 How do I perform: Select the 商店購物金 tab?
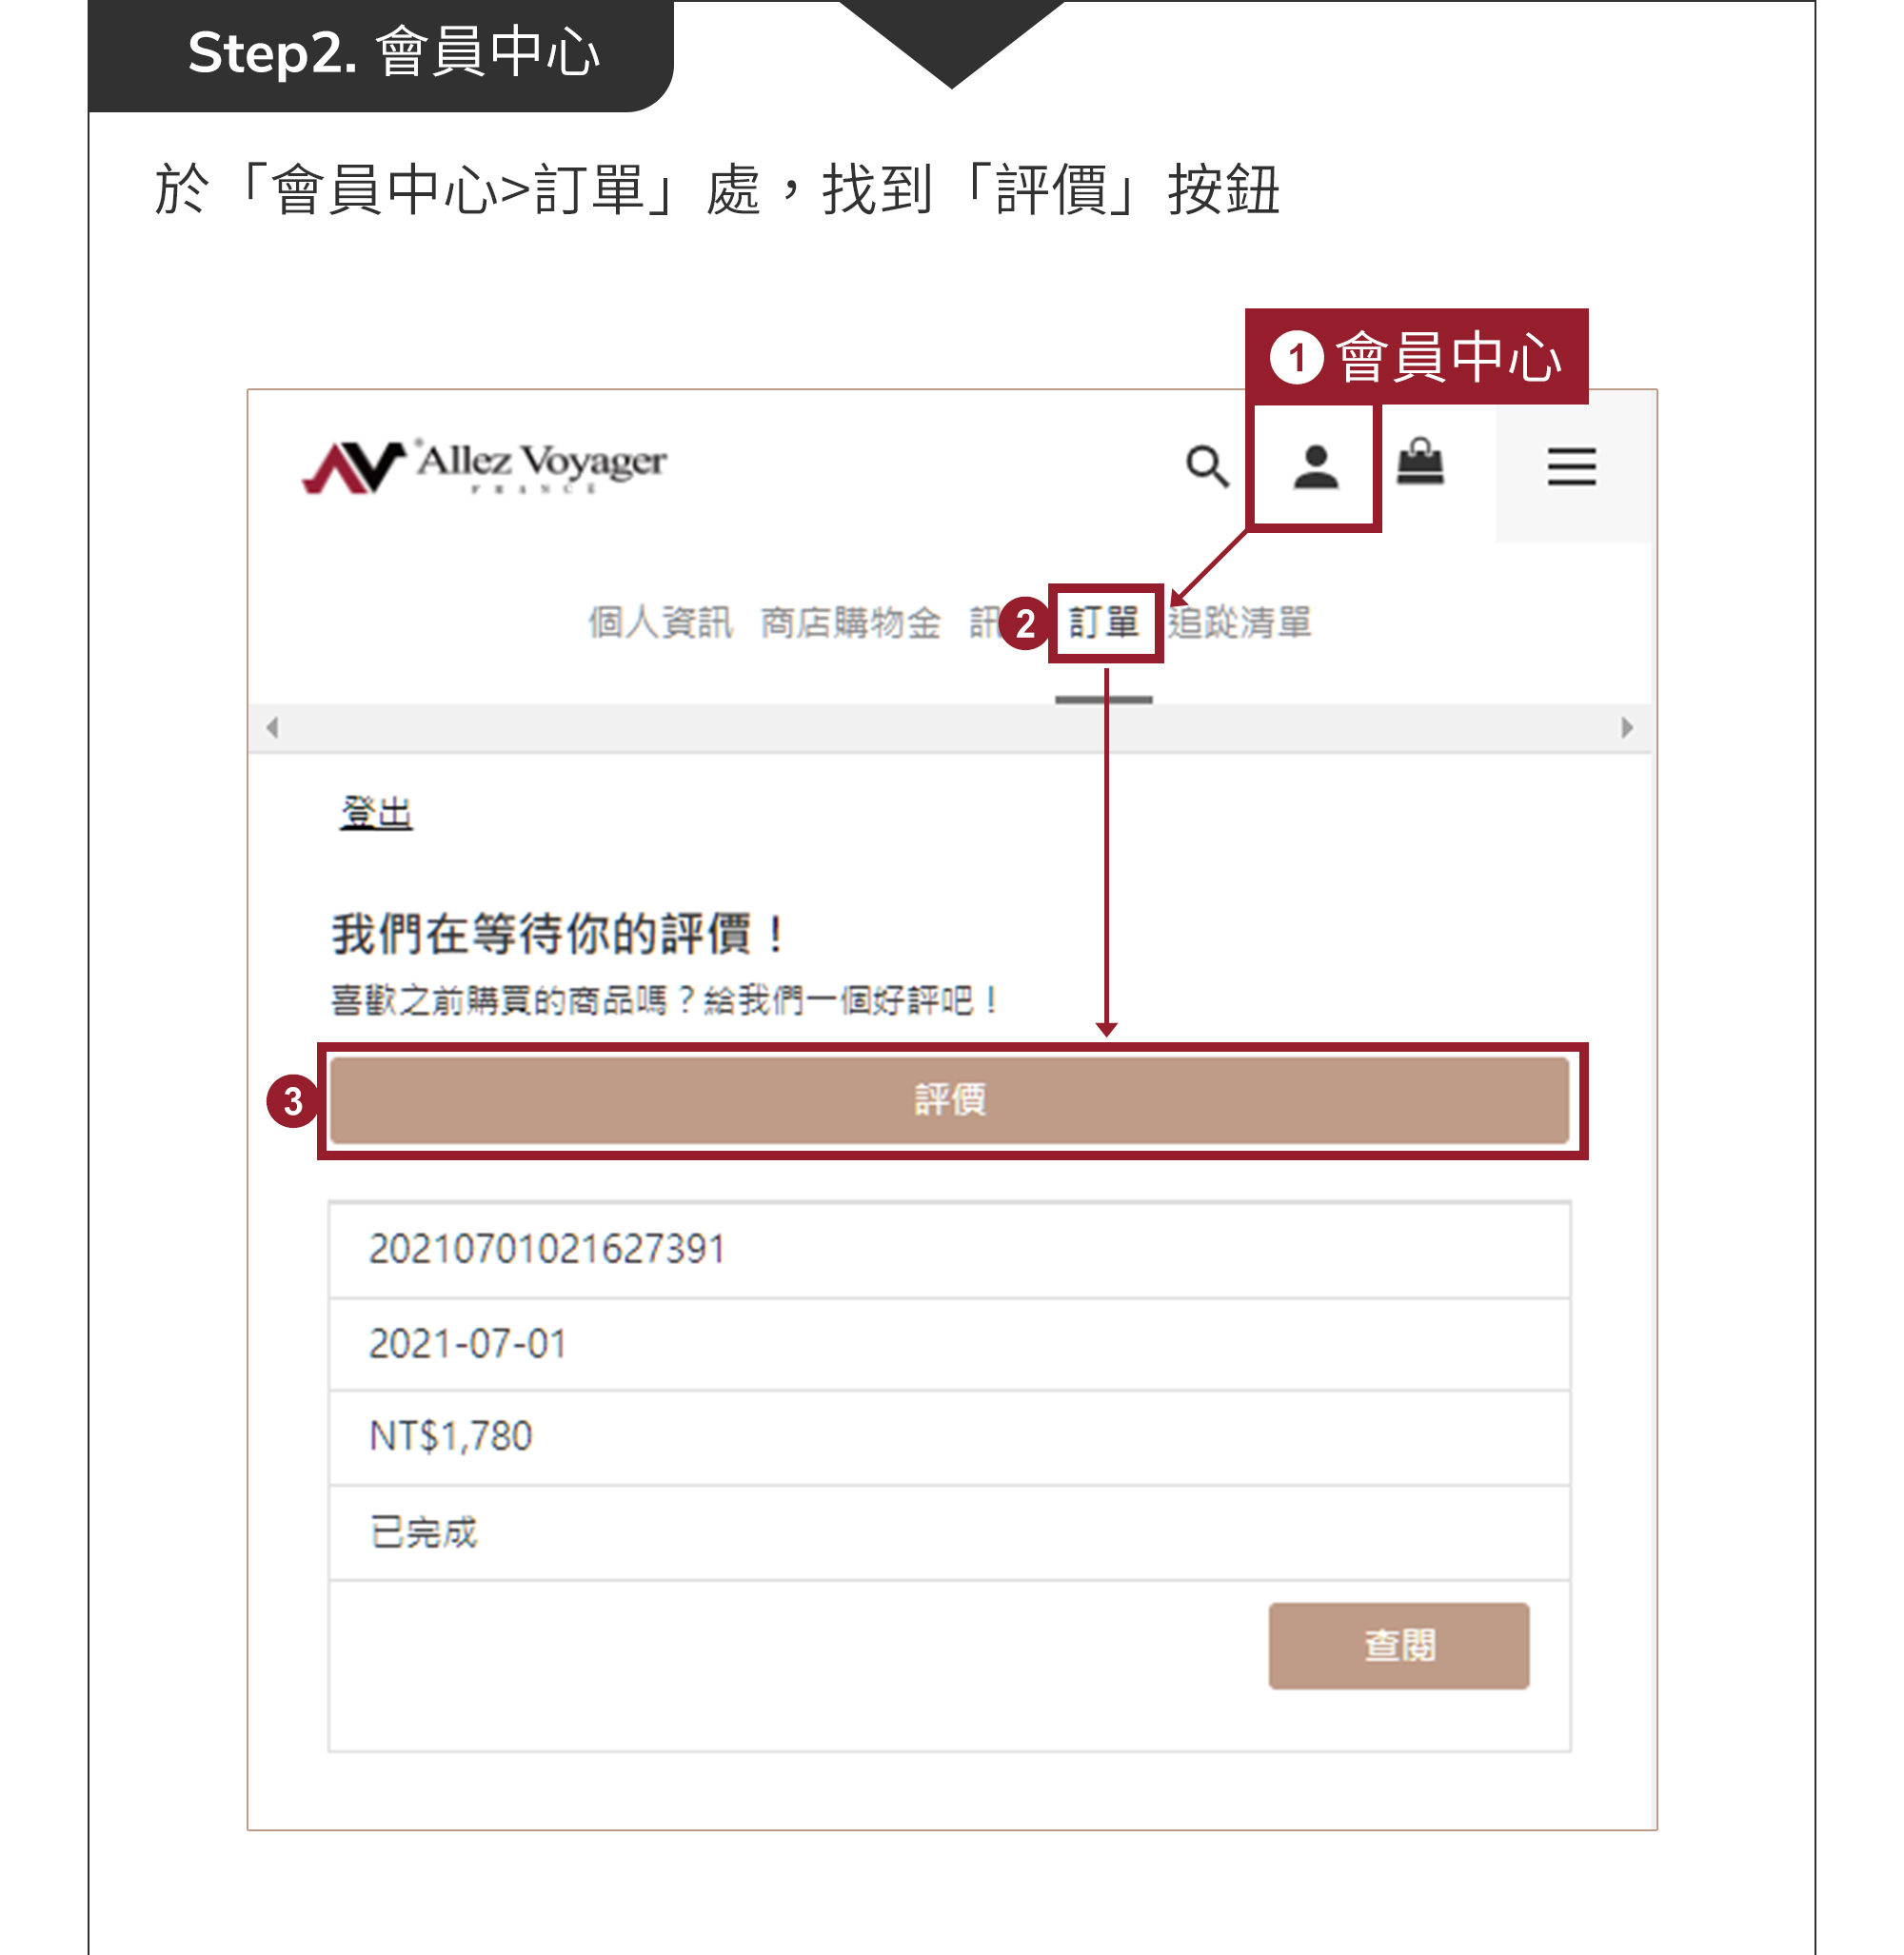coord(850,622)
